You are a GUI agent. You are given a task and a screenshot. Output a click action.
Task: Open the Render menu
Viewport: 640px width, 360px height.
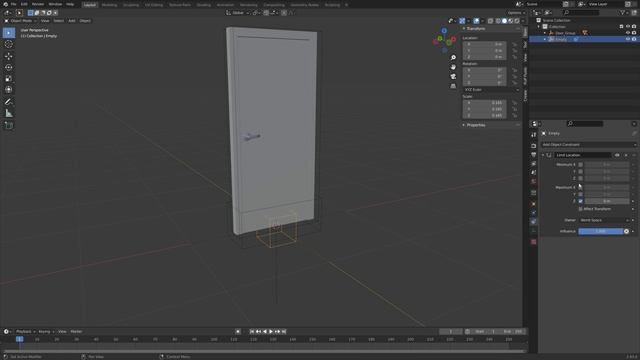(38, 4)
